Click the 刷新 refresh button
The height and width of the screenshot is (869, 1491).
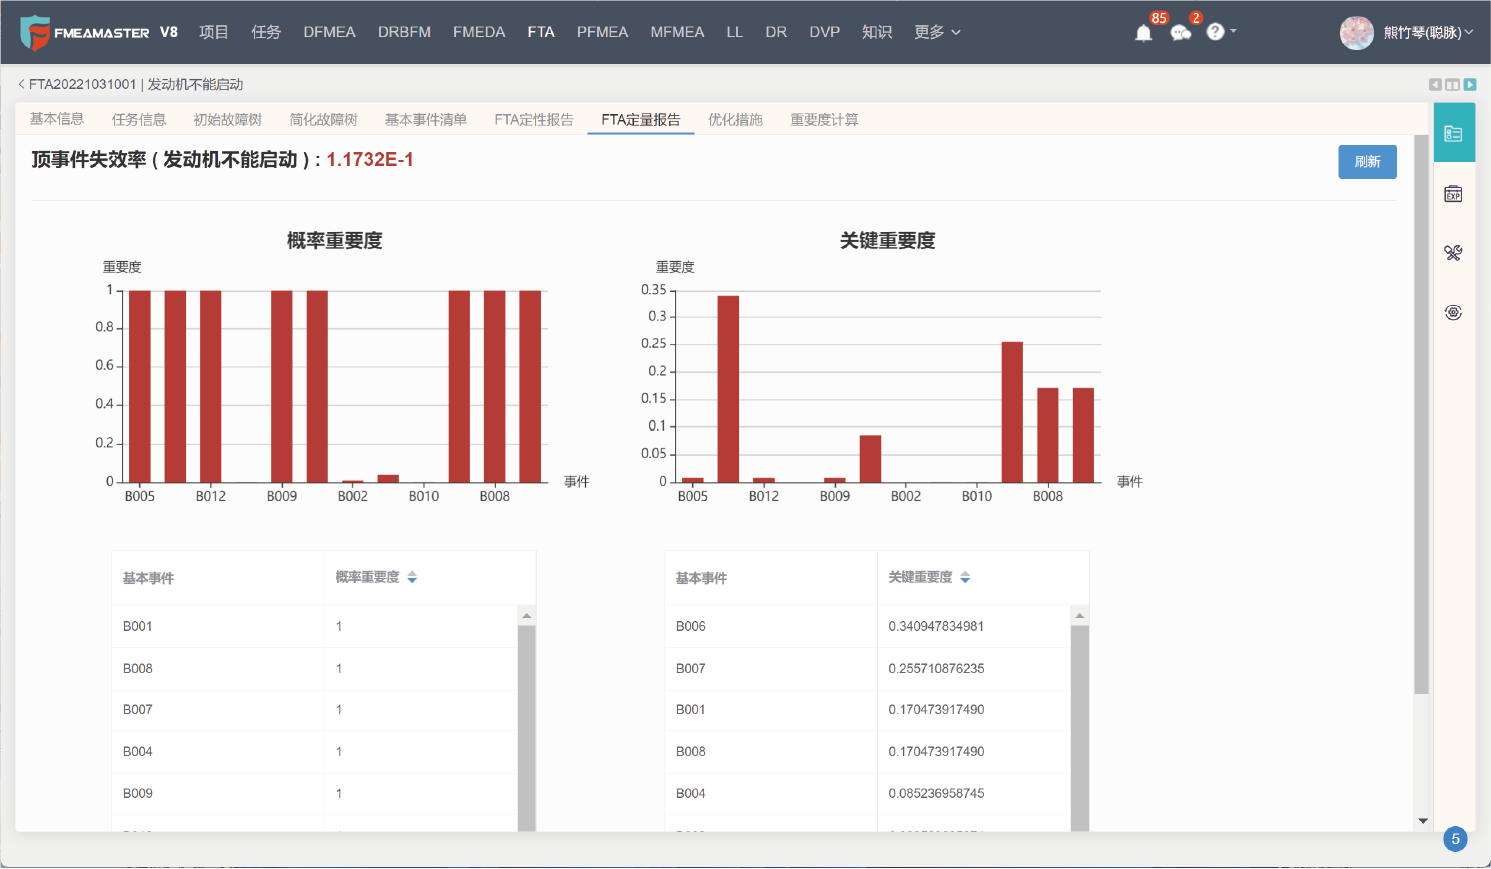(1367, 162)
